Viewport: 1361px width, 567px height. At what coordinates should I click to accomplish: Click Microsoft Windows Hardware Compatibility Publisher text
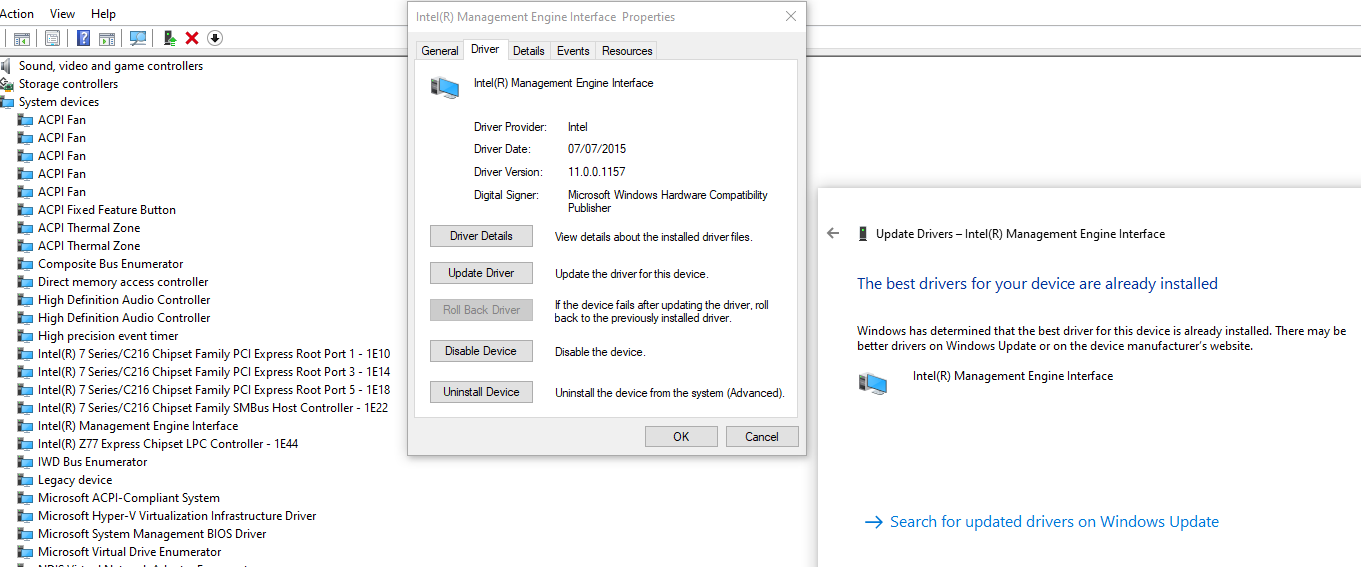[668, 202]
